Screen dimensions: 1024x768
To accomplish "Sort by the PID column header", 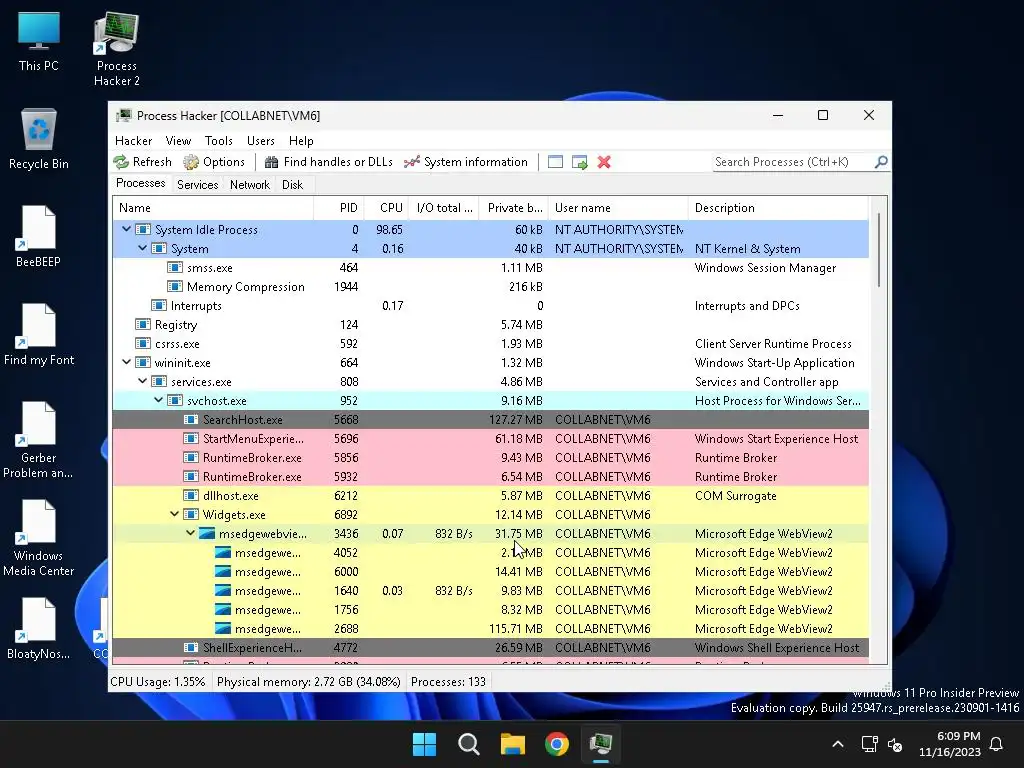I will click(339, 208).
